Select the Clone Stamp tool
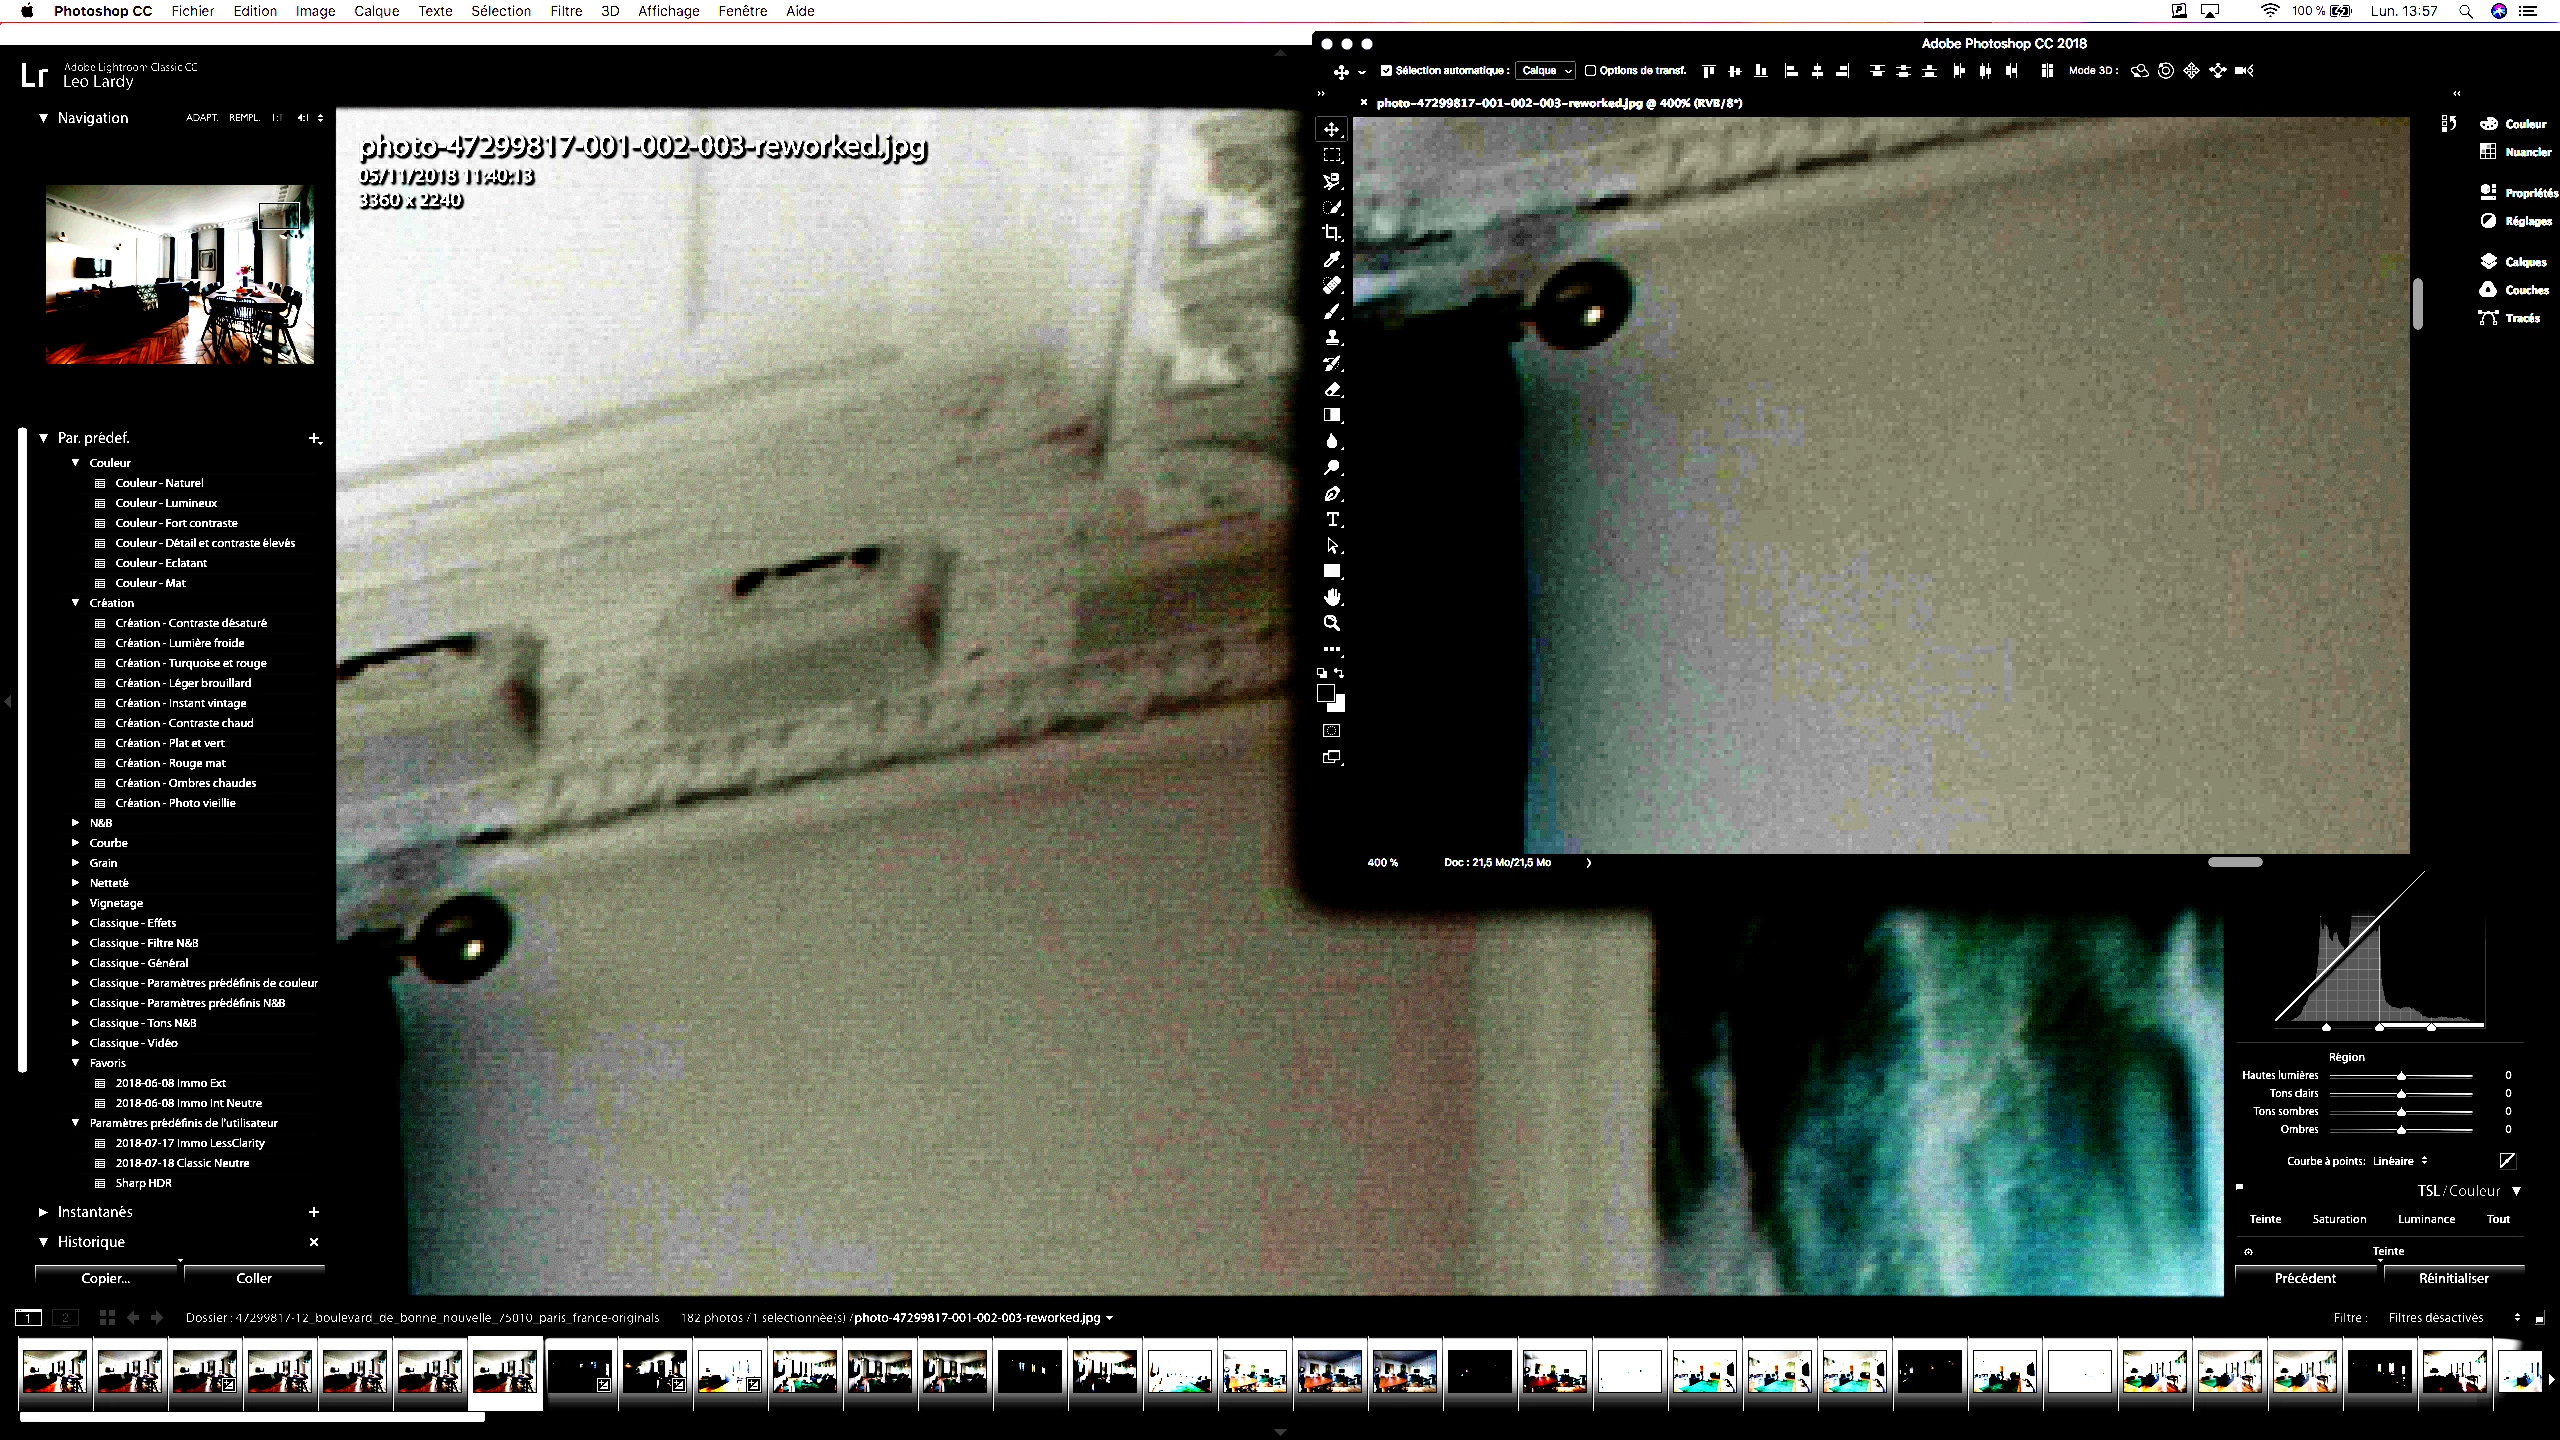The image size is (2560, 1440). pos(1332,338)
